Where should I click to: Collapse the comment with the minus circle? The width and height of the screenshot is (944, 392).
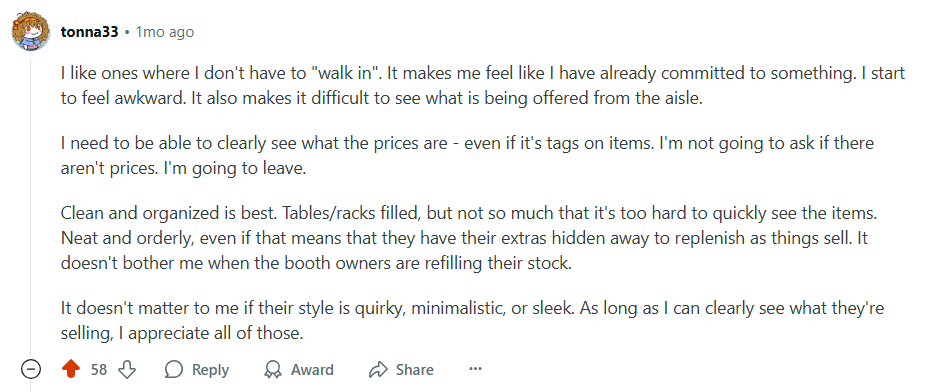pyautogui.click(x=31, y=369)
